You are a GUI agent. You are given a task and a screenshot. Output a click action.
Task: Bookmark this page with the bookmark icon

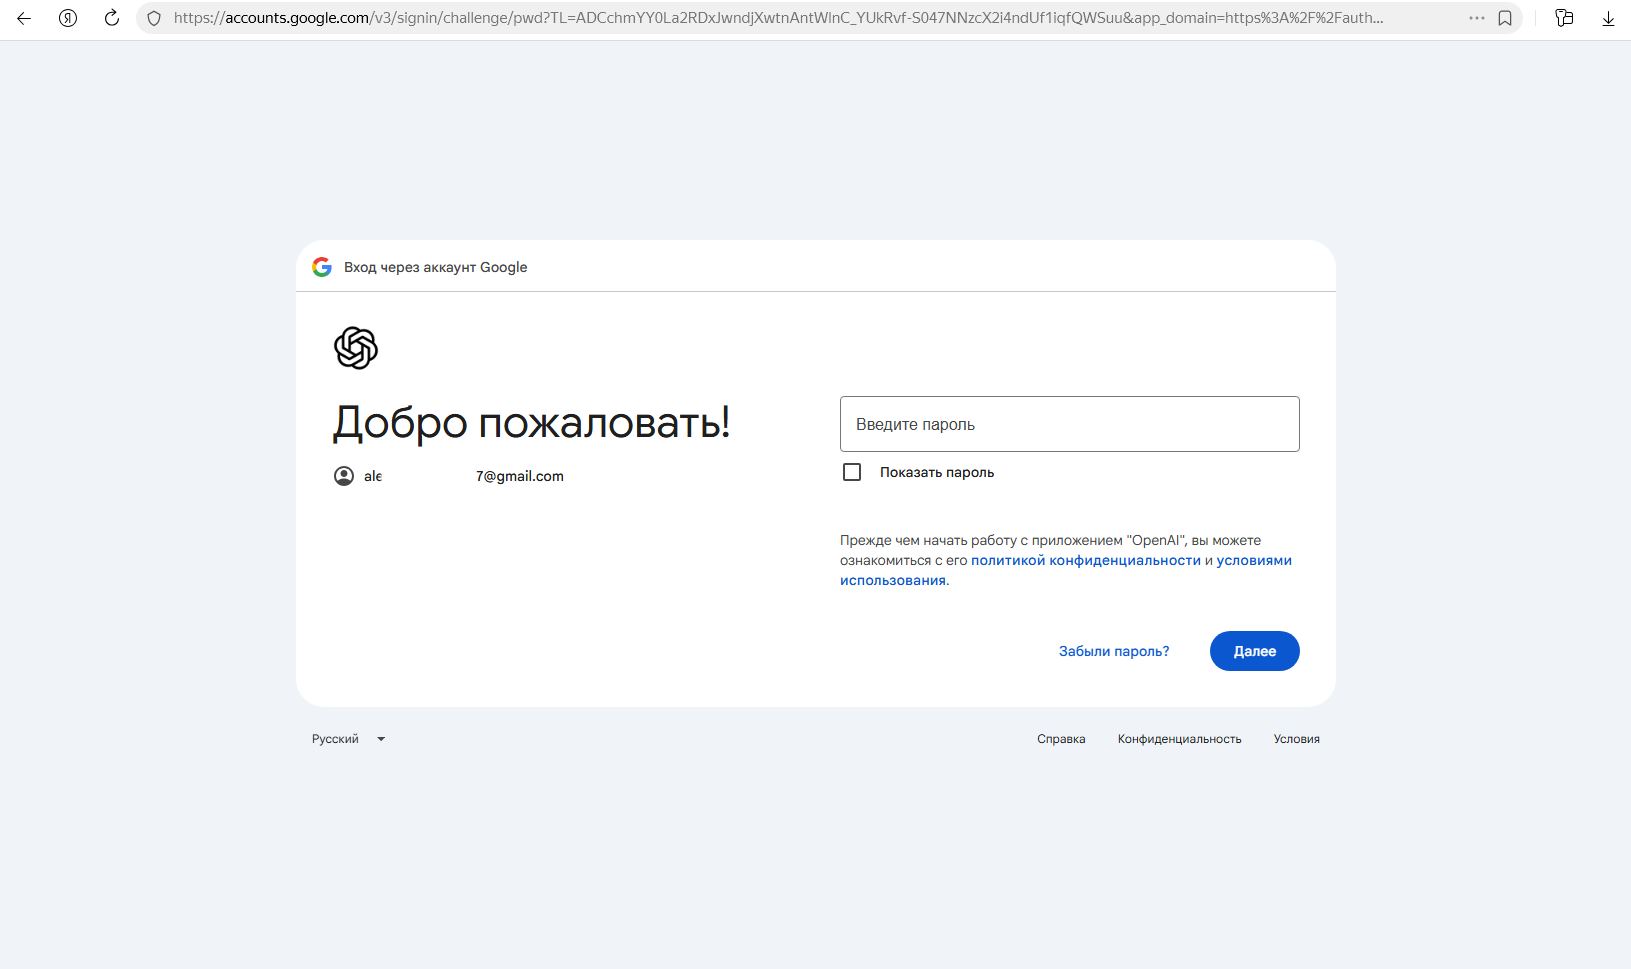tap(1505, 18)
